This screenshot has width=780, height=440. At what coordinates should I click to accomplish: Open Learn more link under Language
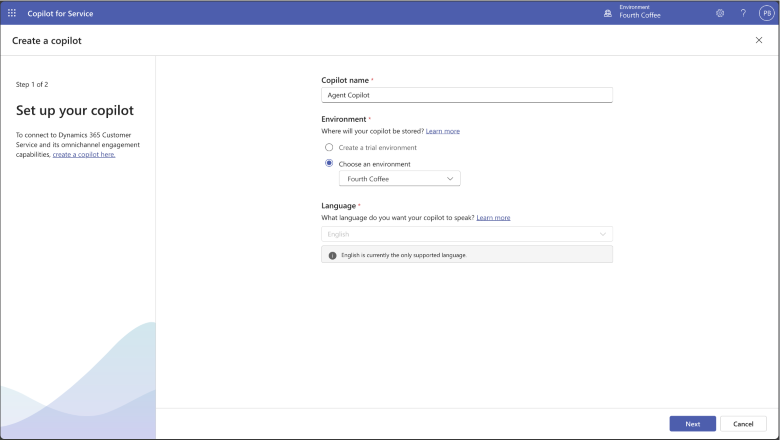pyautogui.click(x=493, y=218)
